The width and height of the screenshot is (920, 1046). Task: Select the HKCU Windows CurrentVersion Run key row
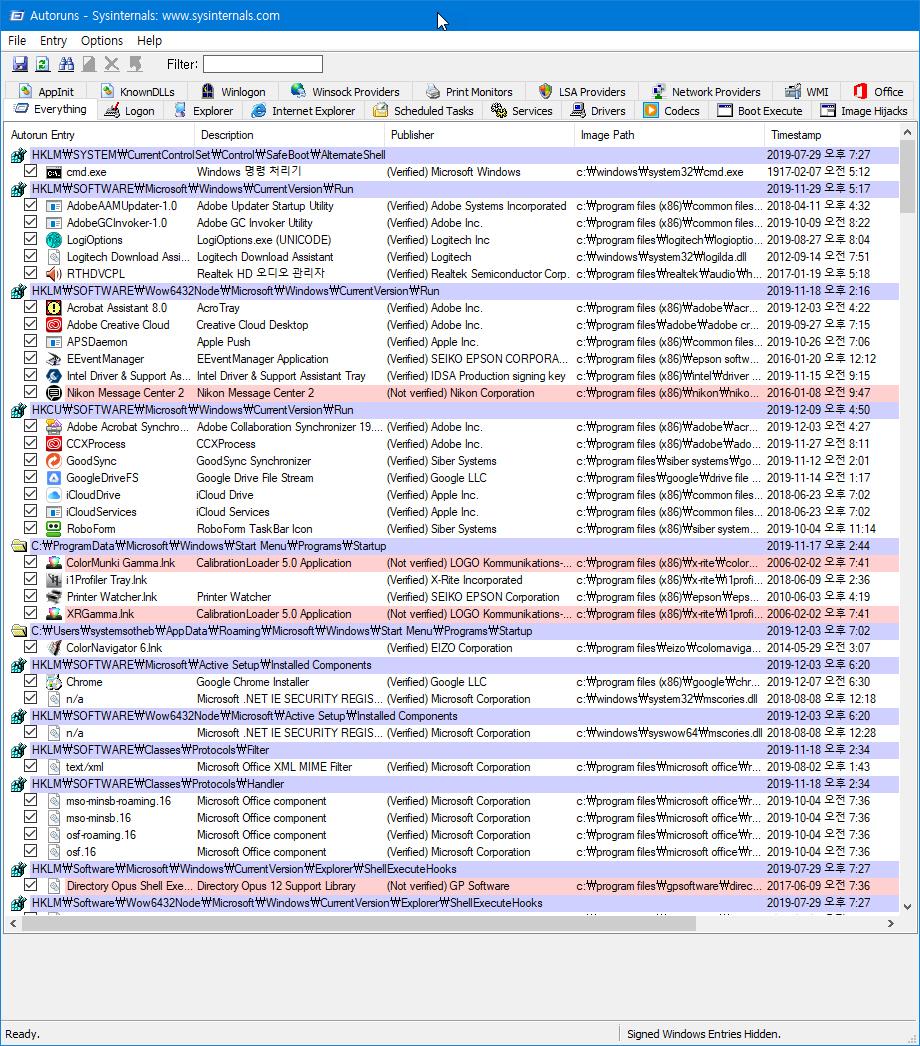point(454,410)
